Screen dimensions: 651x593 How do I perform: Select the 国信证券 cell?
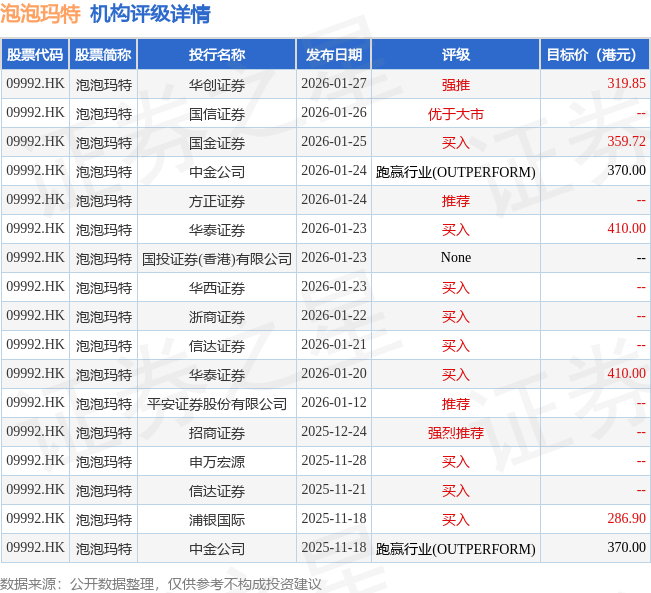[217, 114]
